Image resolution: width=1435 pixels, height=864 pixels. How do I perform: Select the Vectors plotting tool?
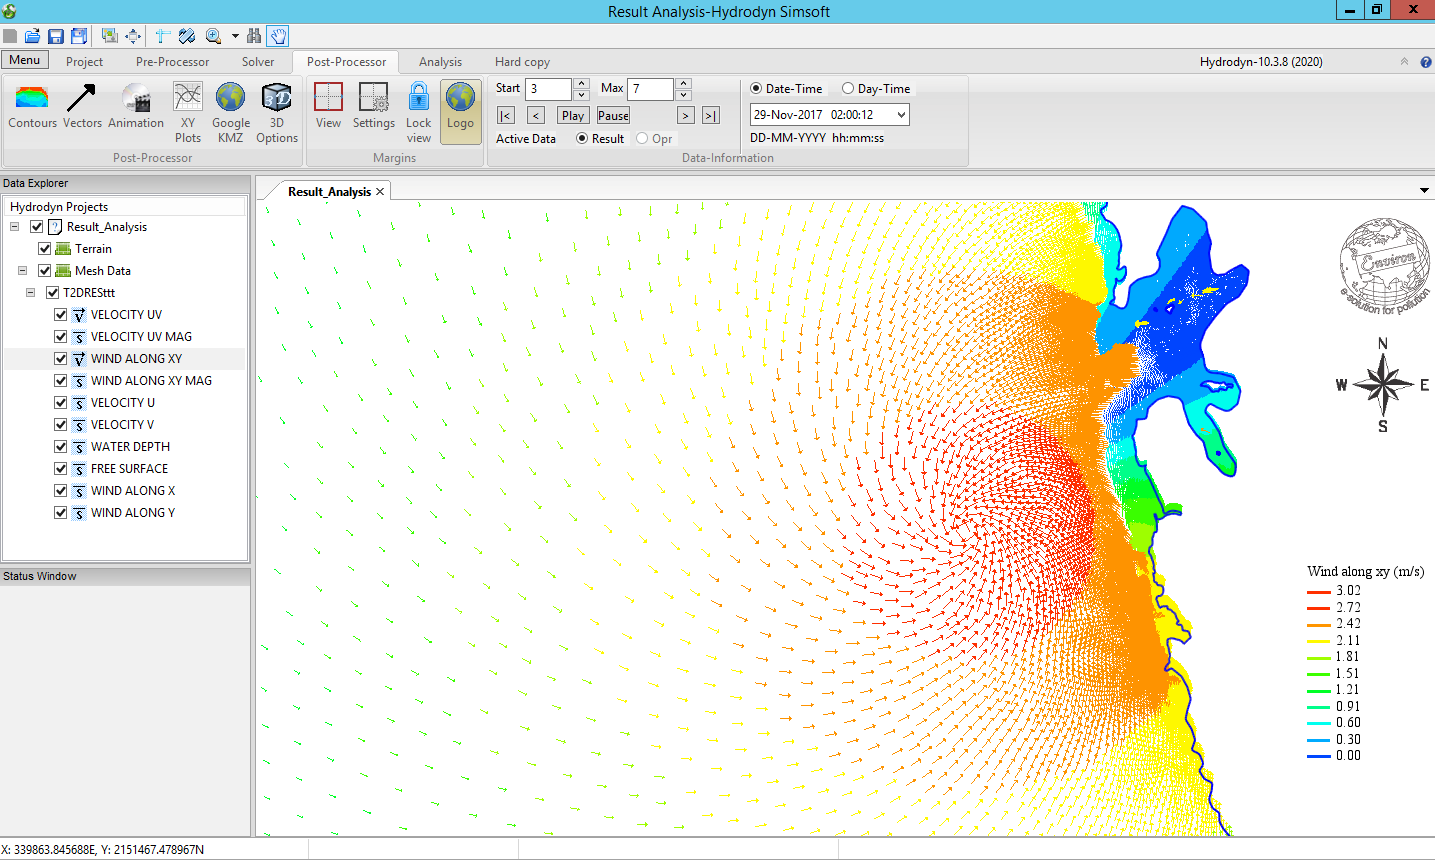click(x=82, y=106)
